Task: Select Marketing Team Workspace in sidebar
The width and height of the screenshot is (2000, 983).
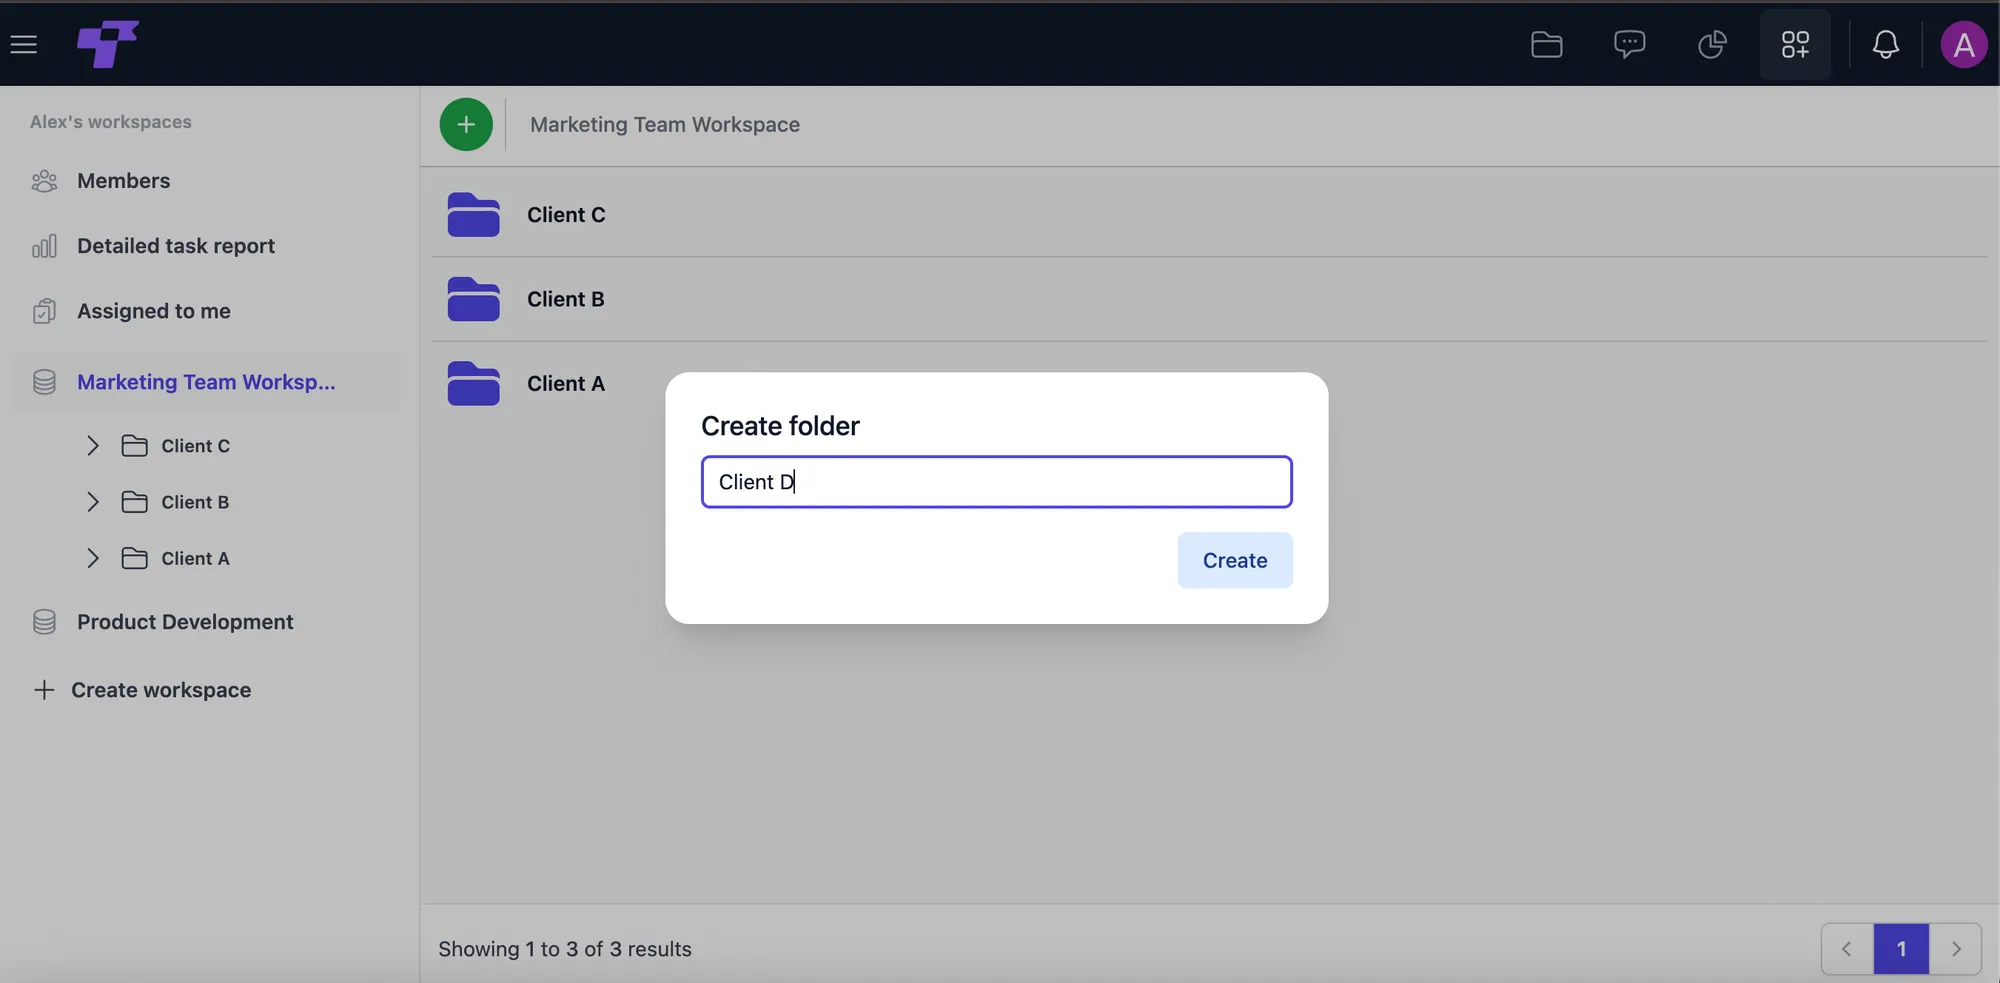Action: click(x=206, y=382)
